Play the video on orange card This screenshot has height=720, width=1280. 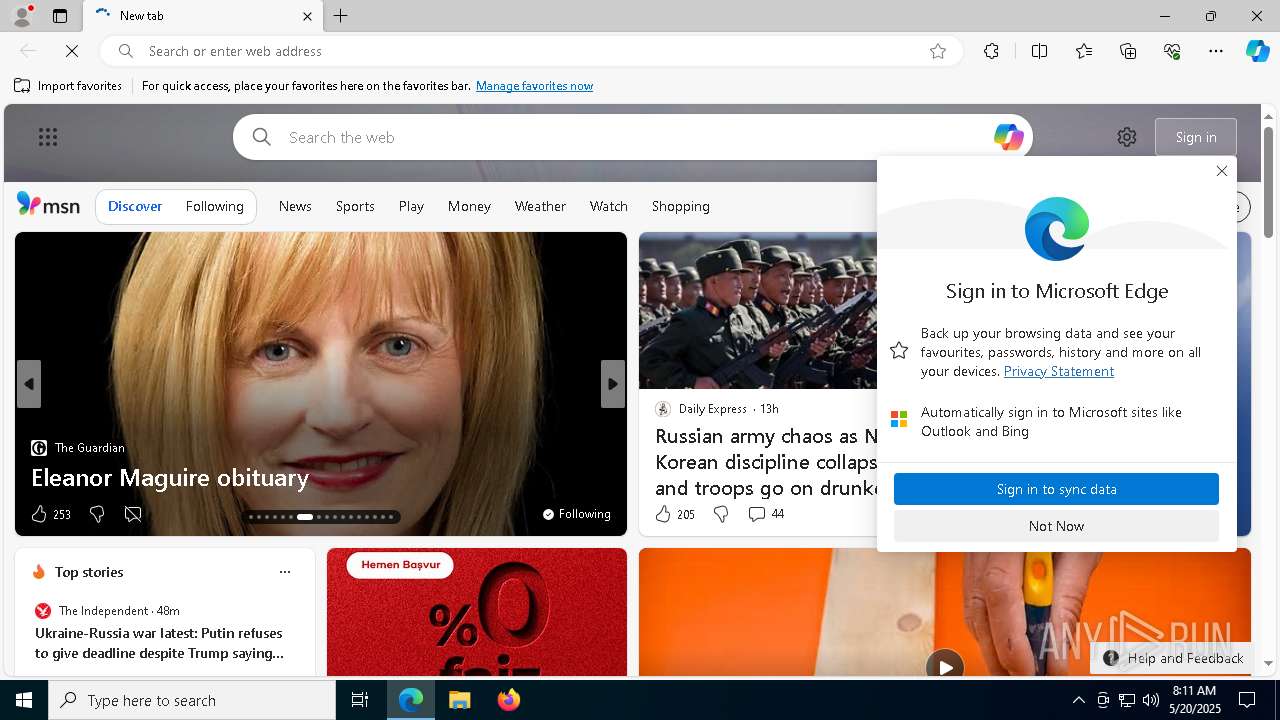(x=944, y=666)
